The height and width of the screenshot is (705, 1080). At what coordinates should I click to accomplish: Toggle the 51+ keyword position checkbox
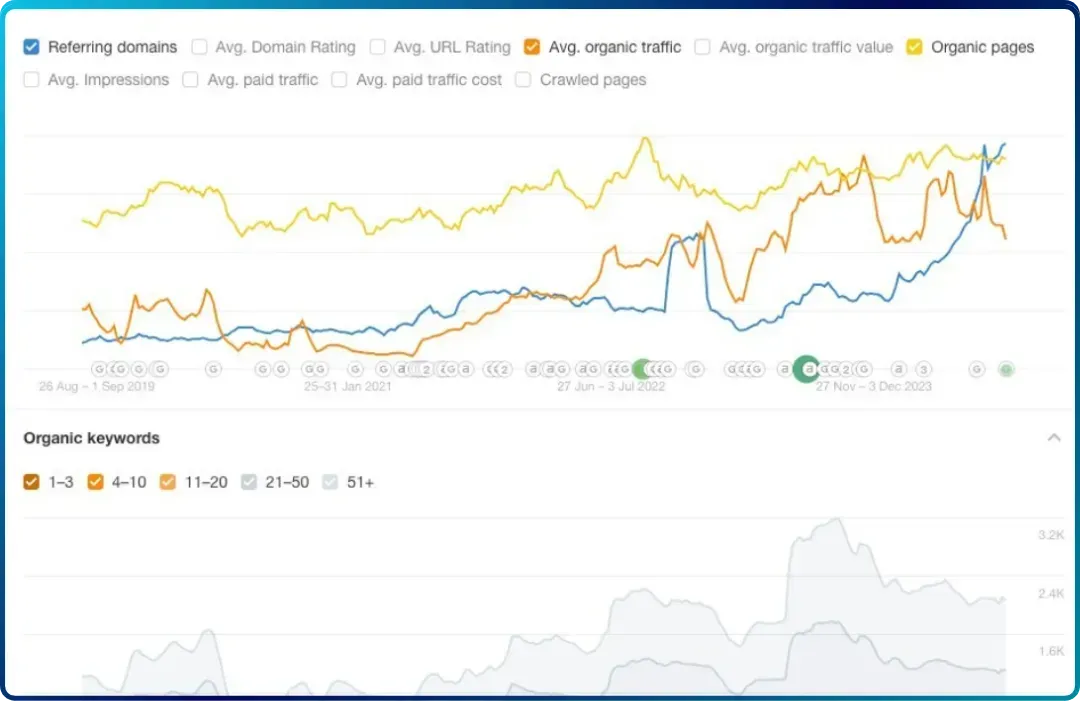[x=330, y=482]
